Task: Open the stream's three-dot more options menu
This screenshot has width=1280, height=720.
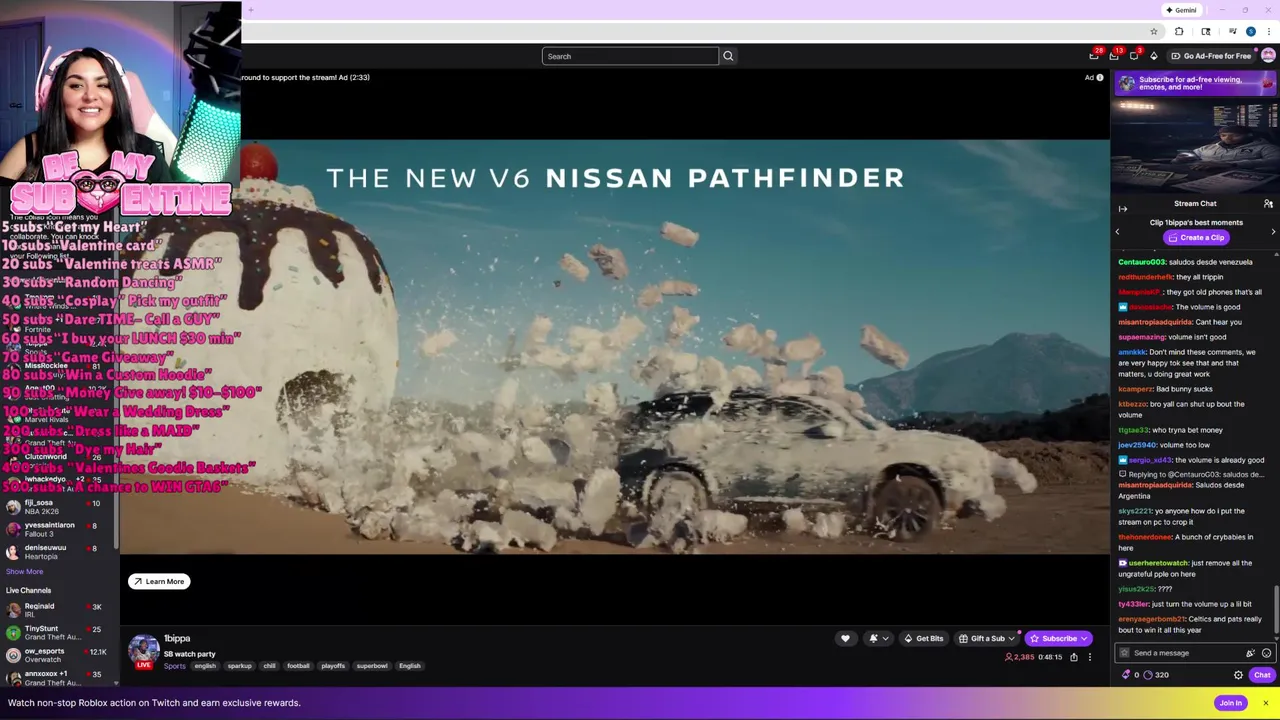Action: 1089,657
